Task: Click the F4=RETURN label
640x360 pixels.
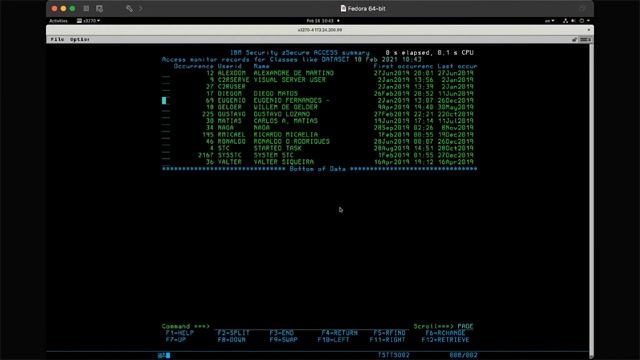Action: pos(340,333)
